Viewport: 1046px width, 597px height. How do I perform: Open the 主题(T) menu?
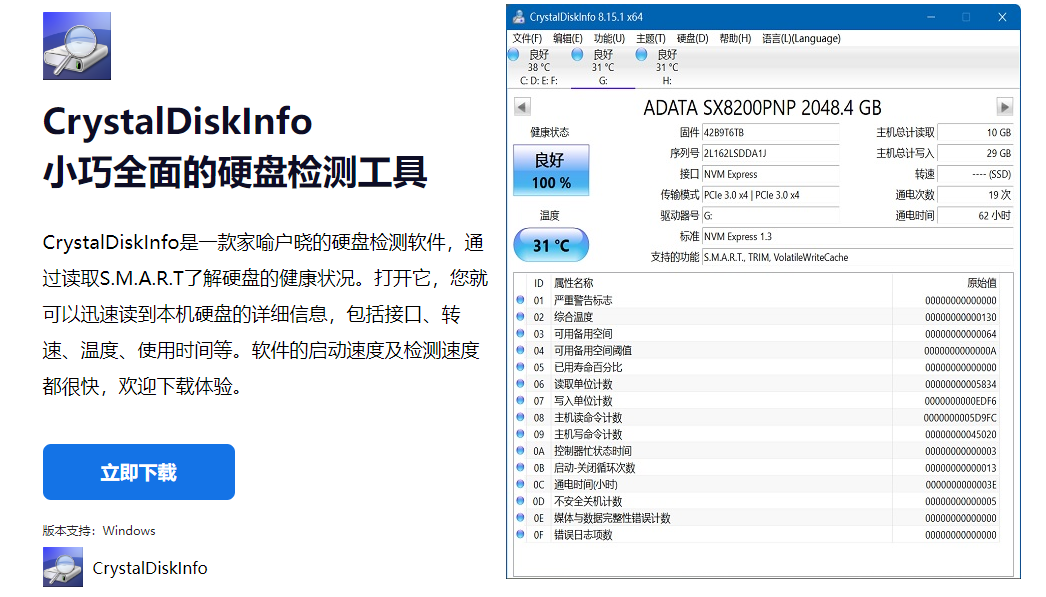click(650, 39)
